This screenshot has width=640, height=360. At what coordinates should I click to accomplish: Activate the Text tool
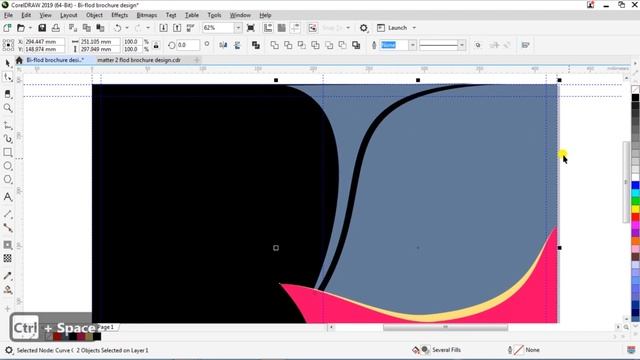click(7, 197)
